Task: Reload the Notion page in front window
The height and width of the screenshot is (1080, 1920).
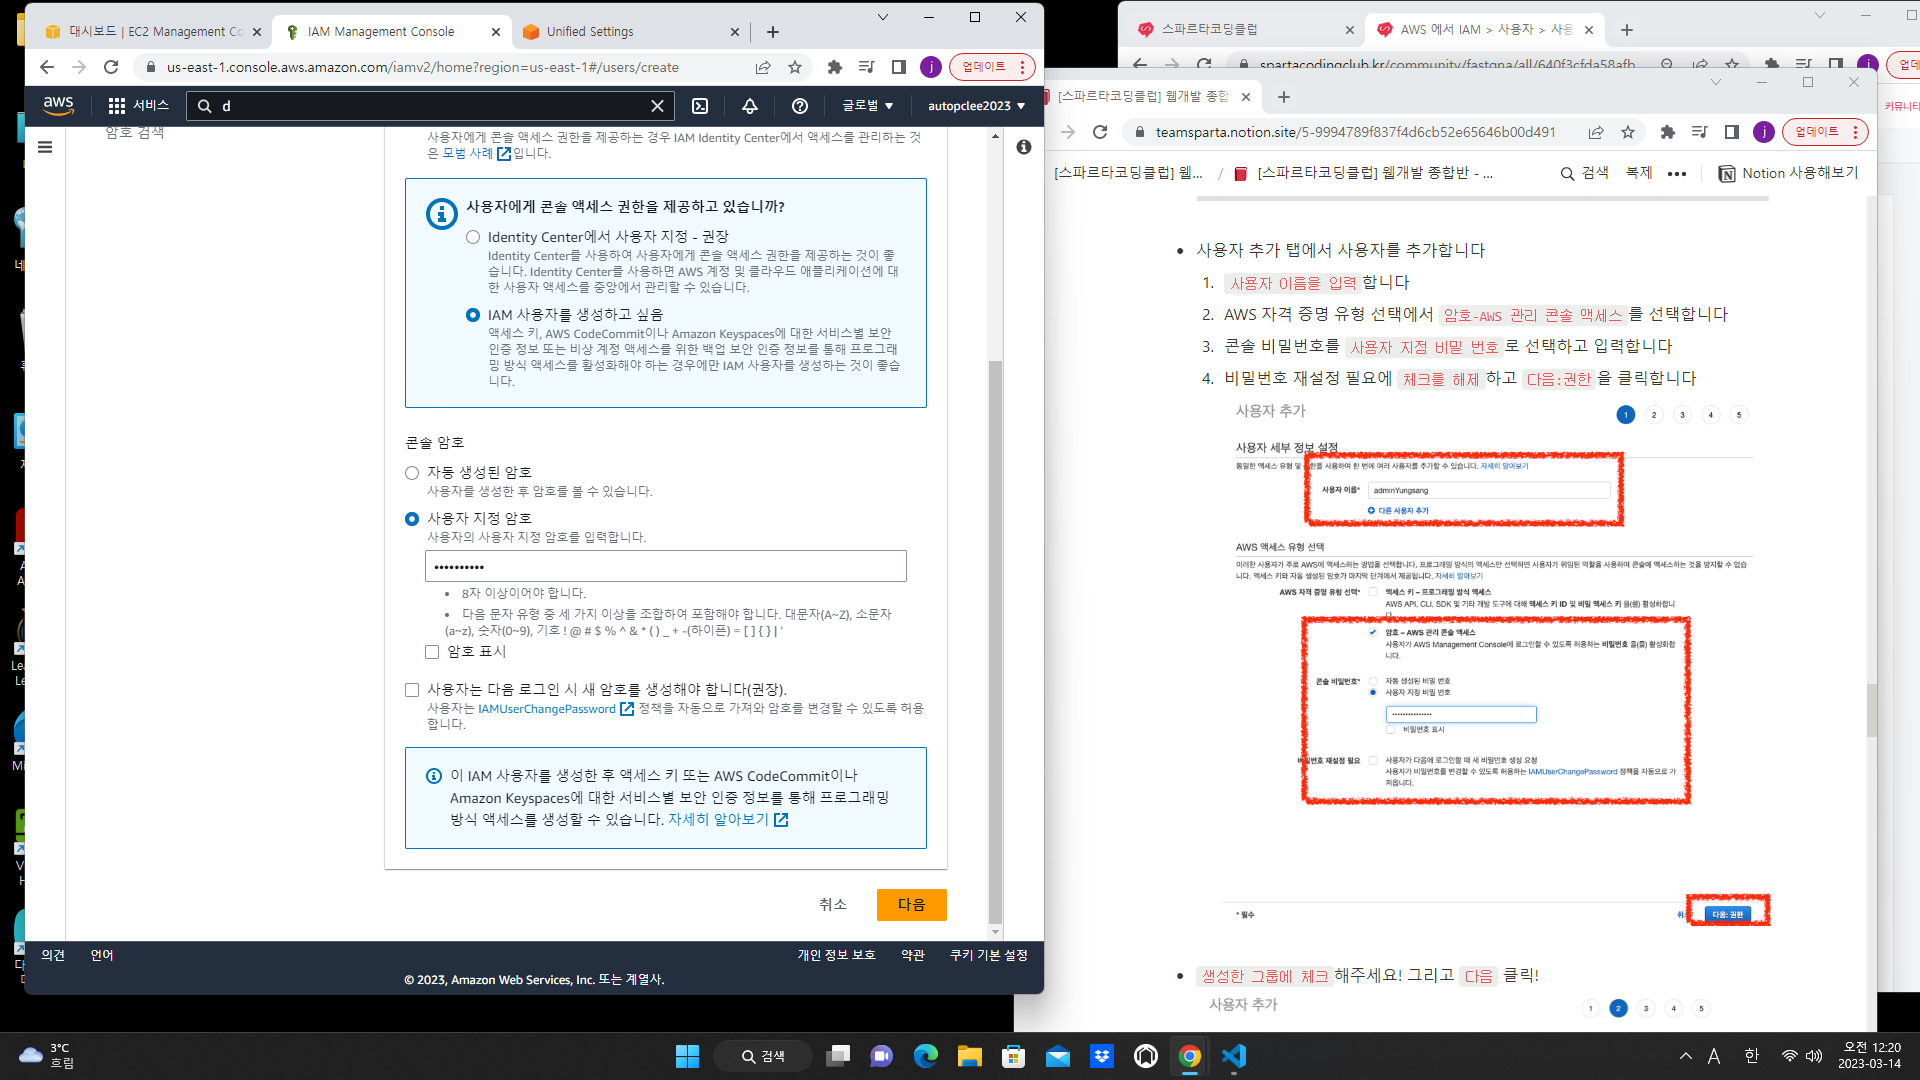Action: 1101,132
